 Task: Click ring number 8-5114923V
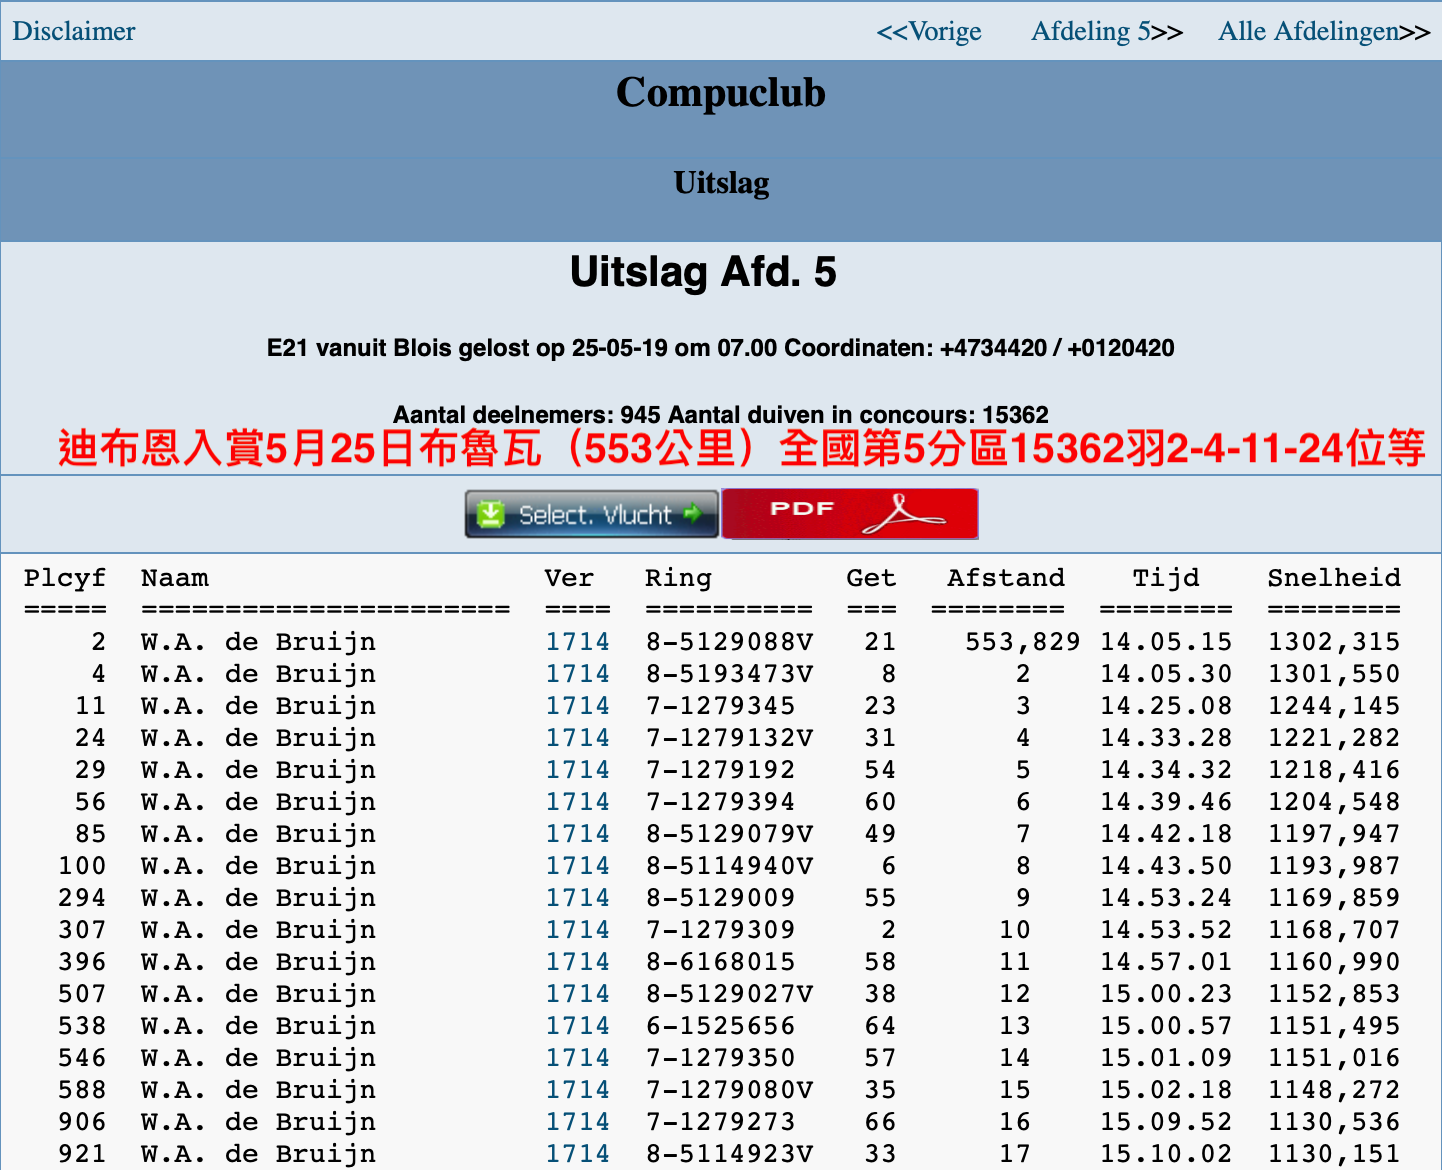tap(730, 1154)
